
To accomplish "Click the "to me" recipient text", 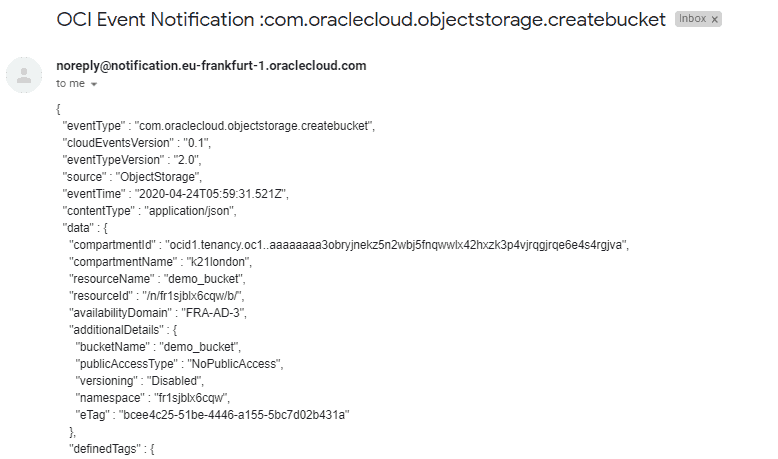I will pyautogui.click(x=70, y=84).
